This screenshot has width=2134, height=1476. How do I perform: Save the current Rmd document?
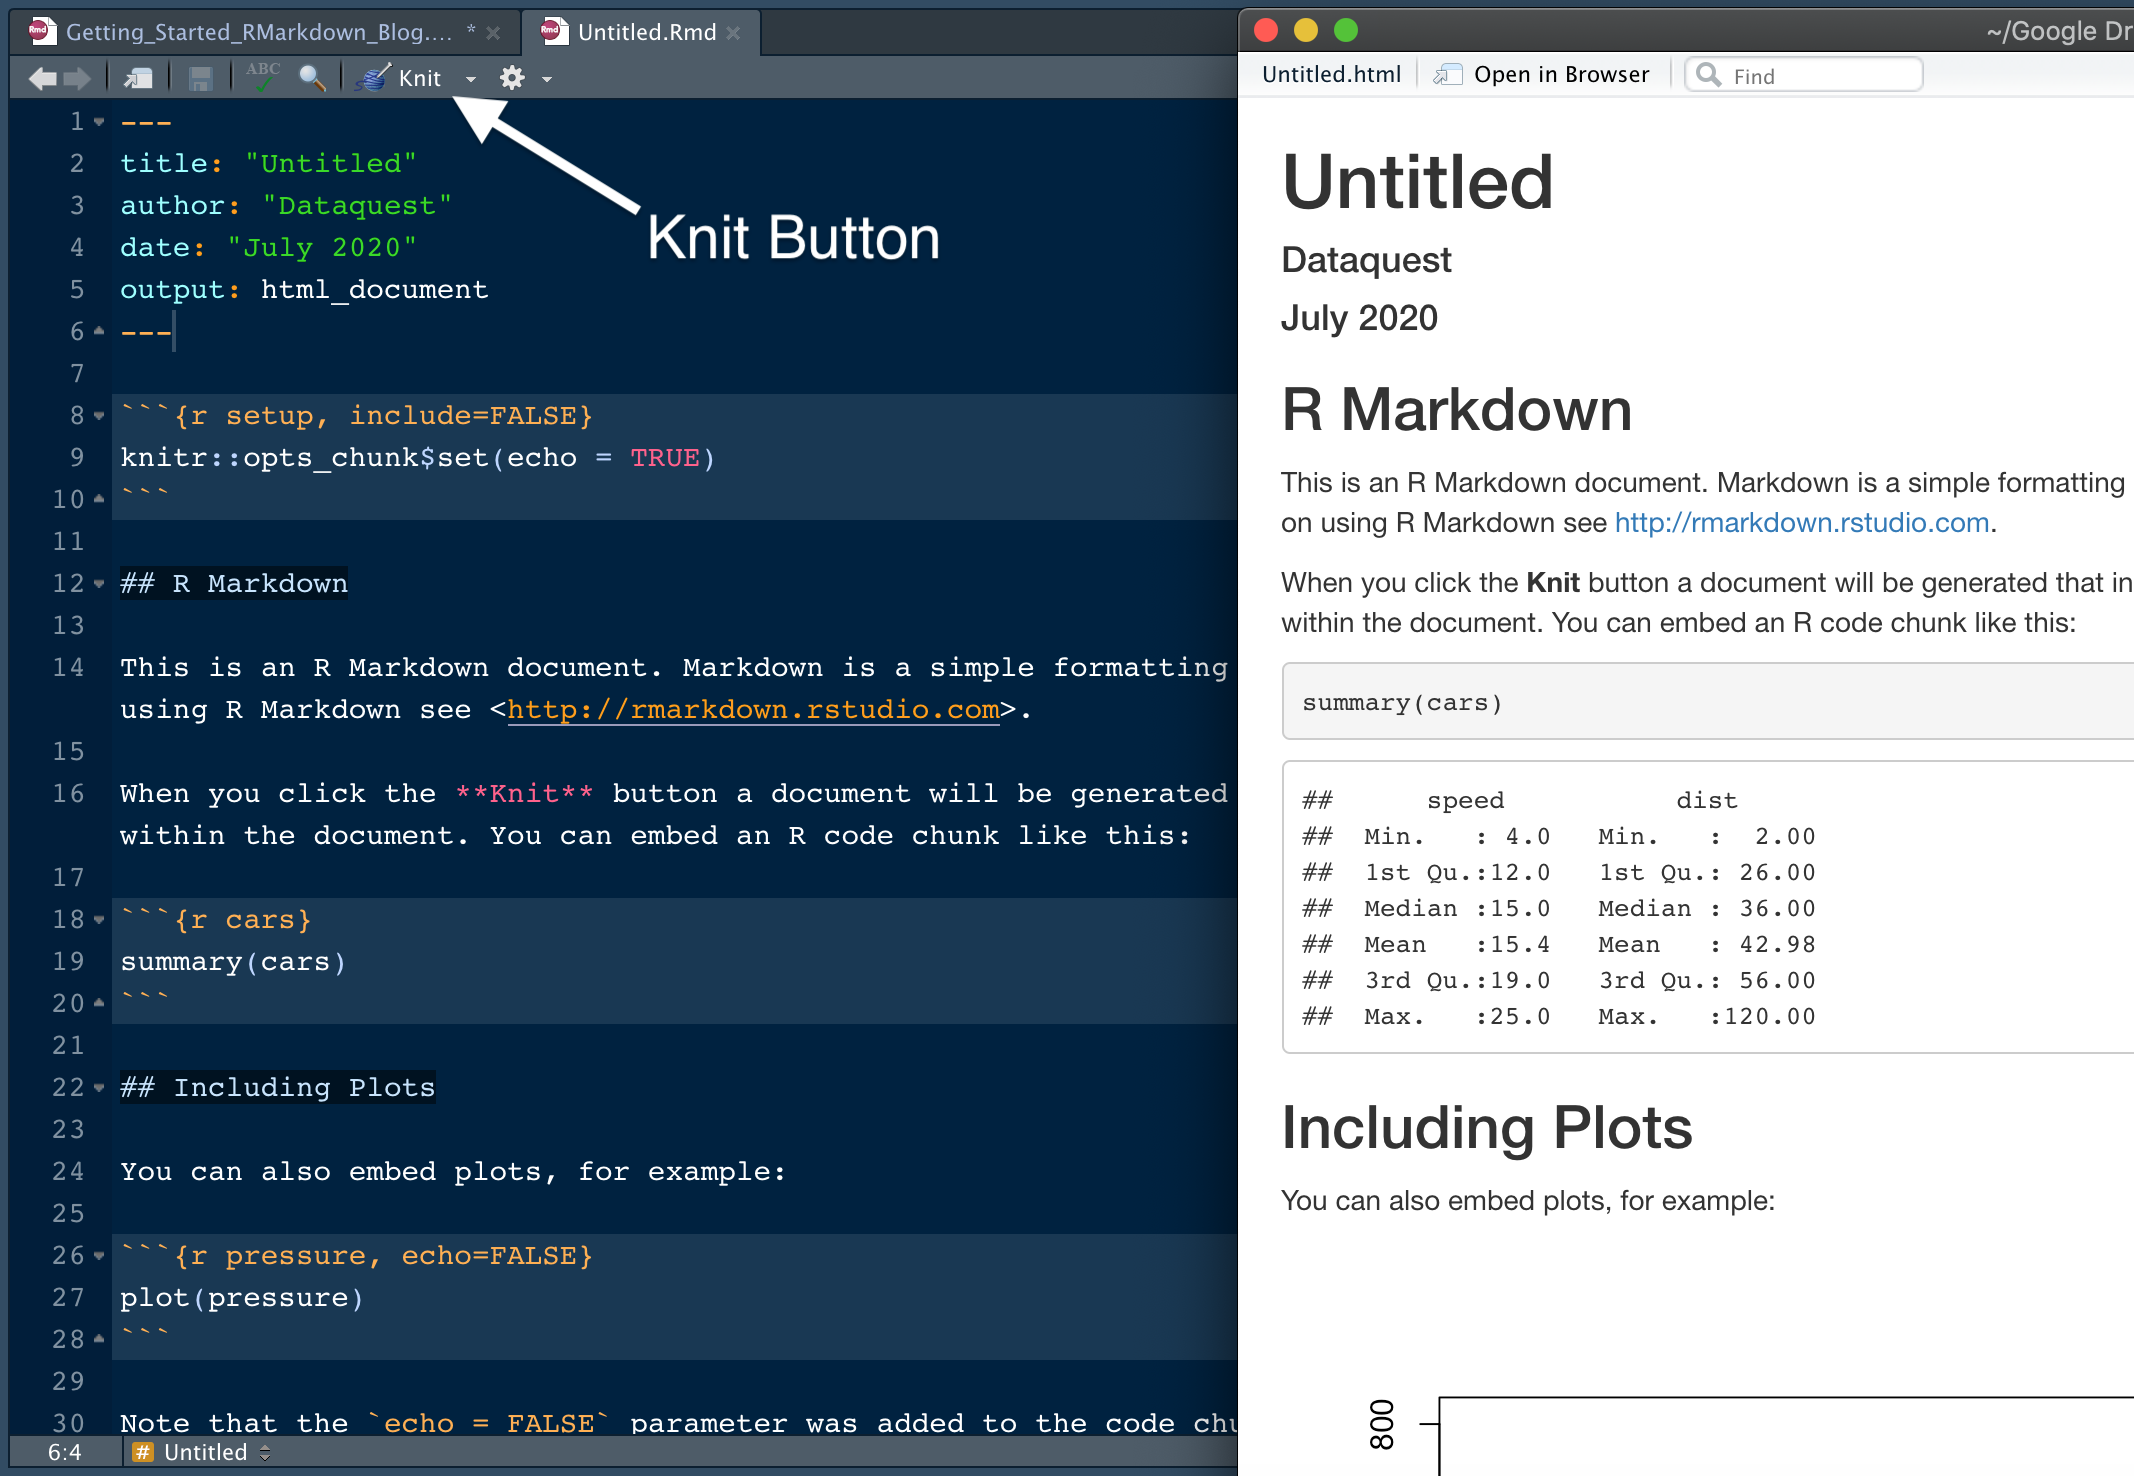[201, 78]
